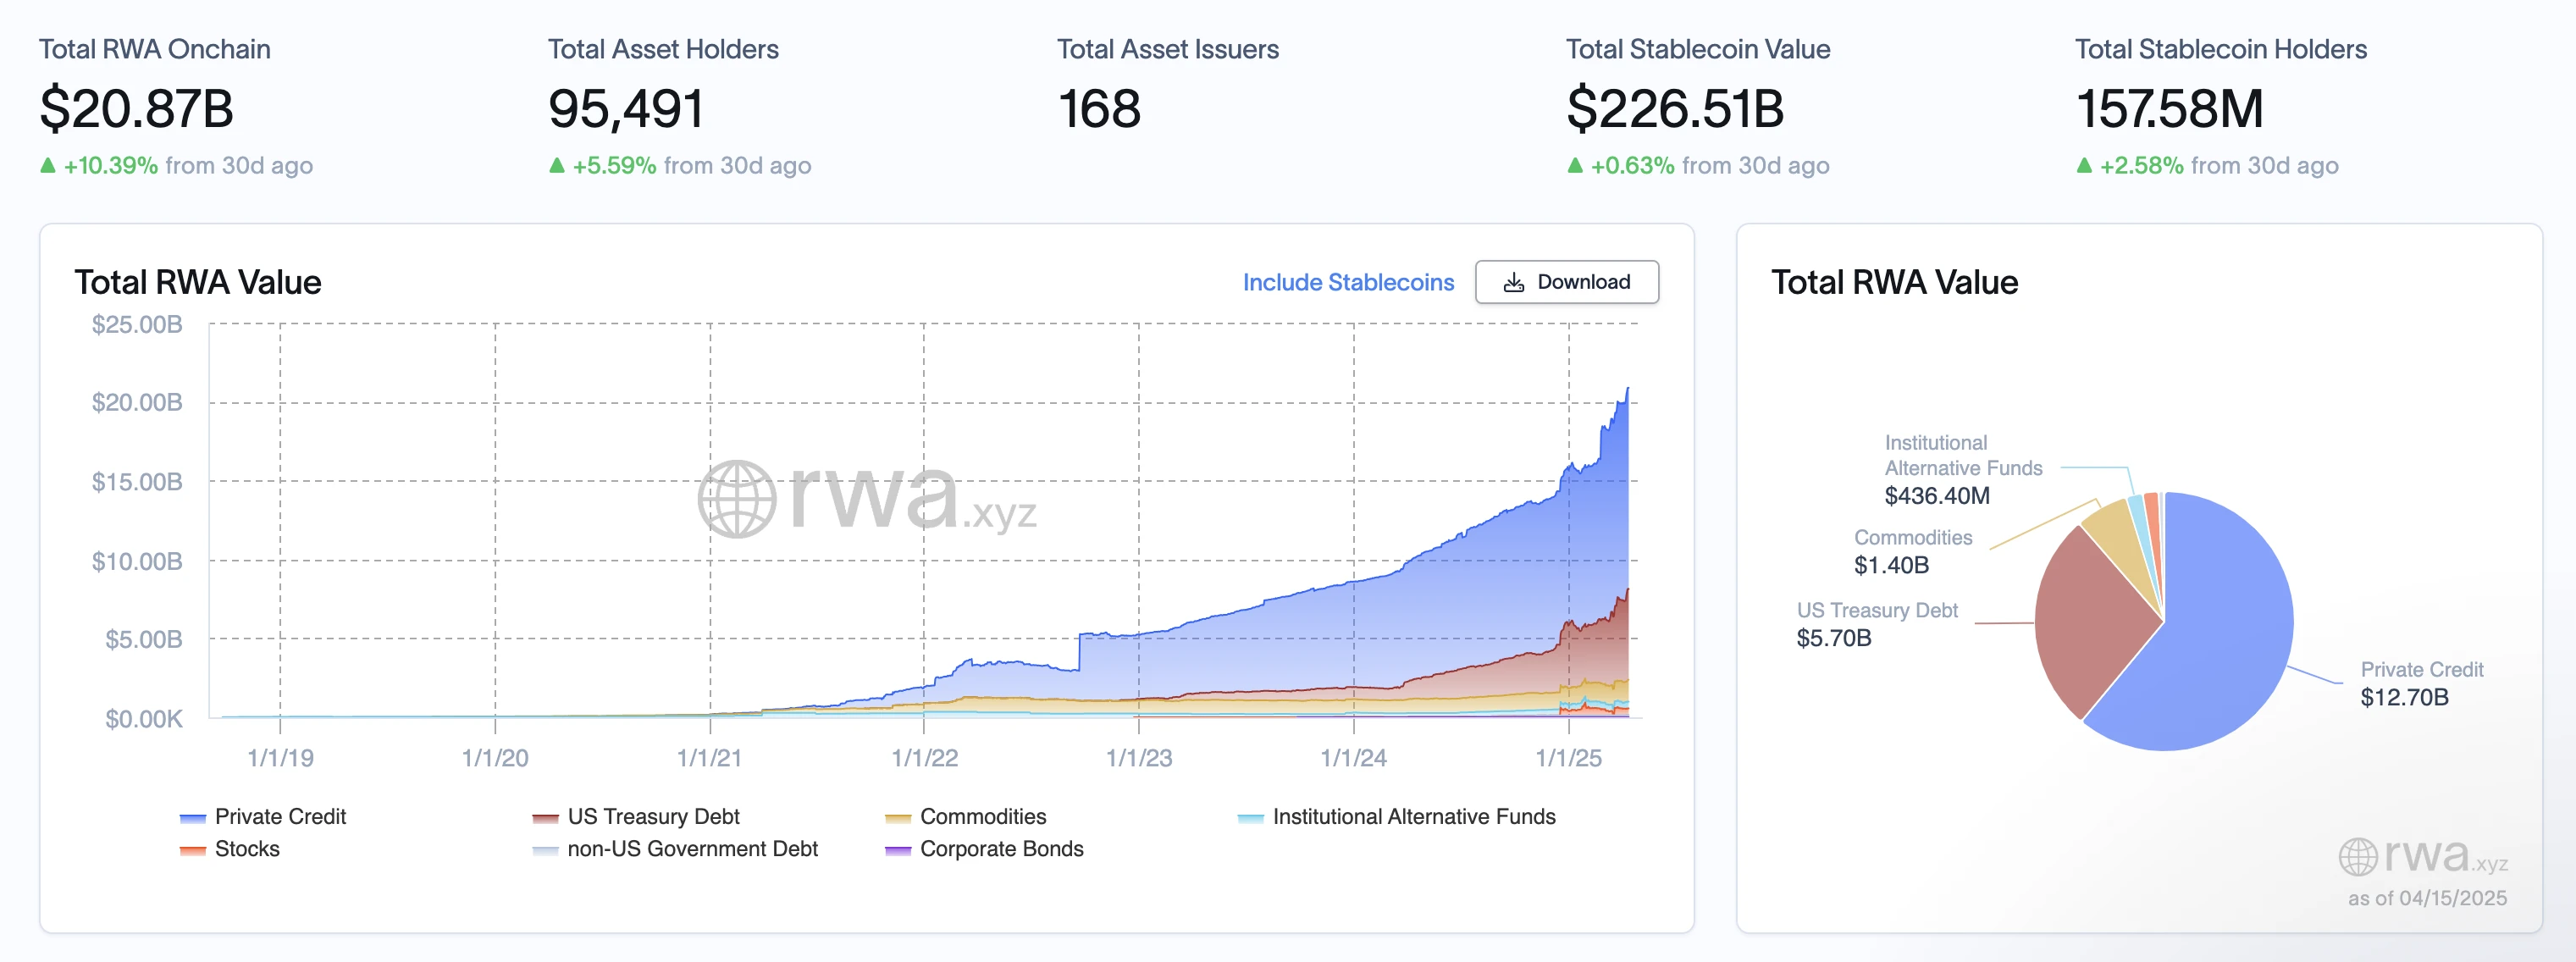Toggle the Corporate Bonds legend entry
Screen dimensions: 2576x962
click(1000, 848)
